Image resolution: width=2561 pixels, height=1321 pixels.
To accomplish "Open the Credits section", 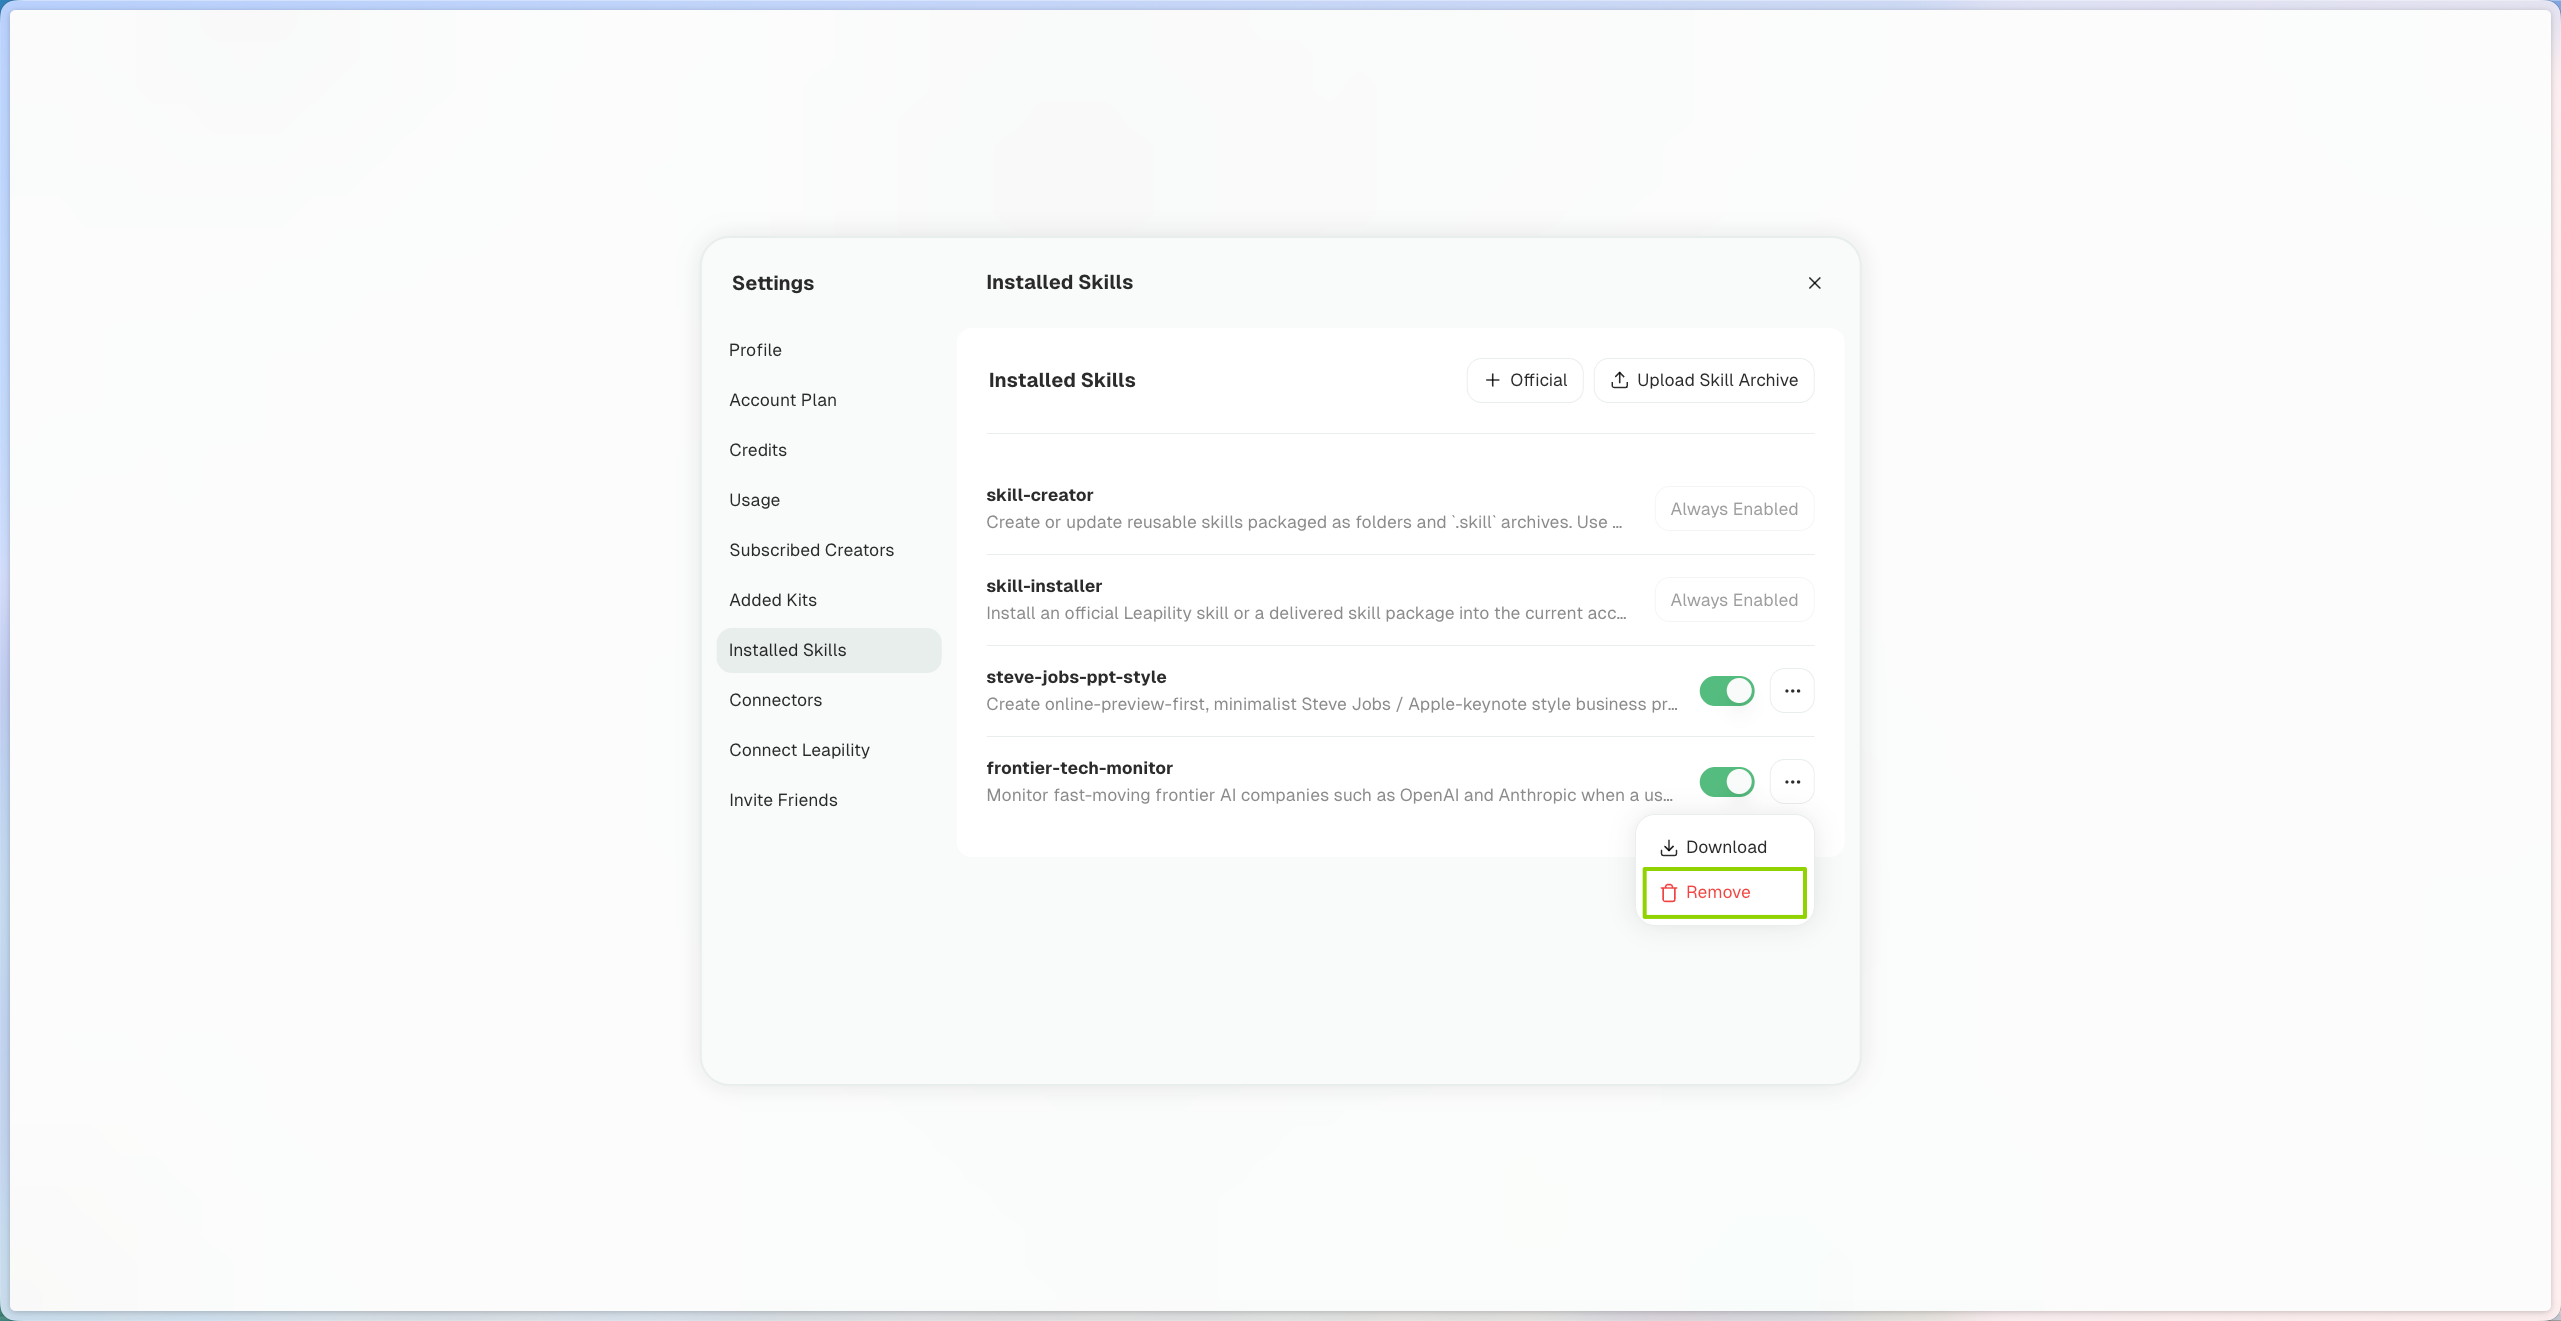I will coord(829,450).
